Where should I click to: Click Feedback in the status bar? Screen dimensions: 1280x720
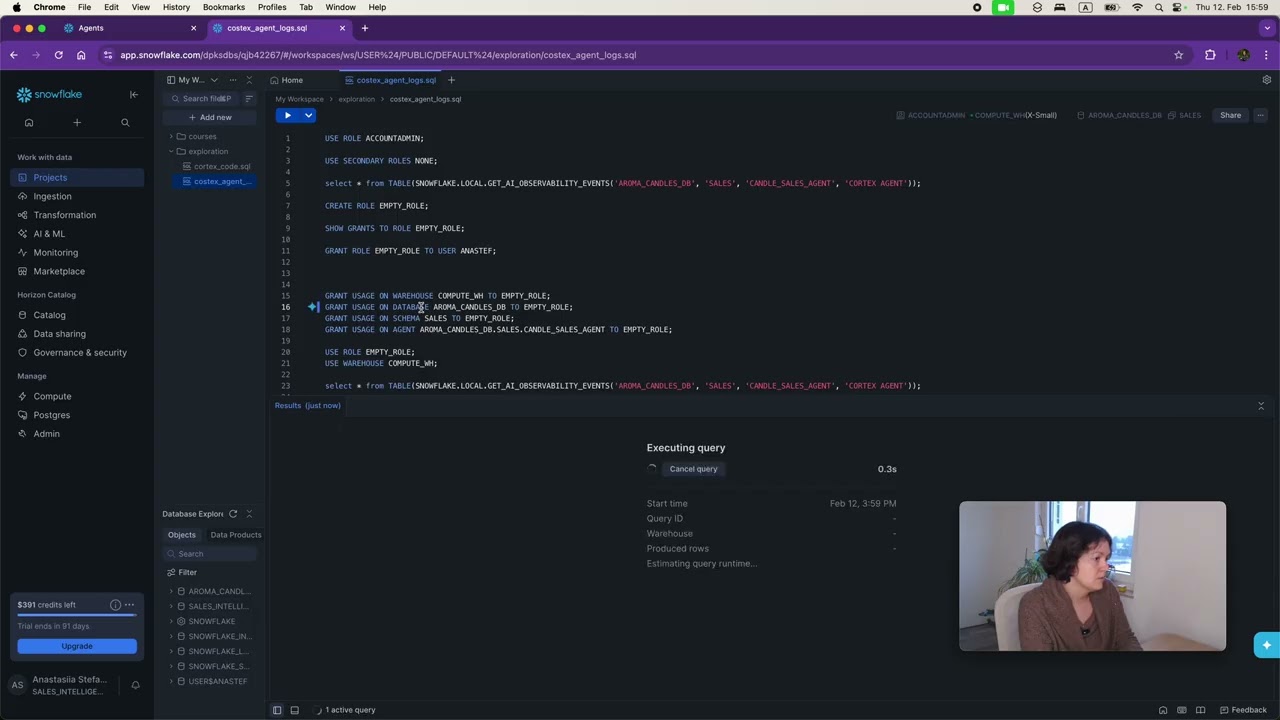[1242, 710]
